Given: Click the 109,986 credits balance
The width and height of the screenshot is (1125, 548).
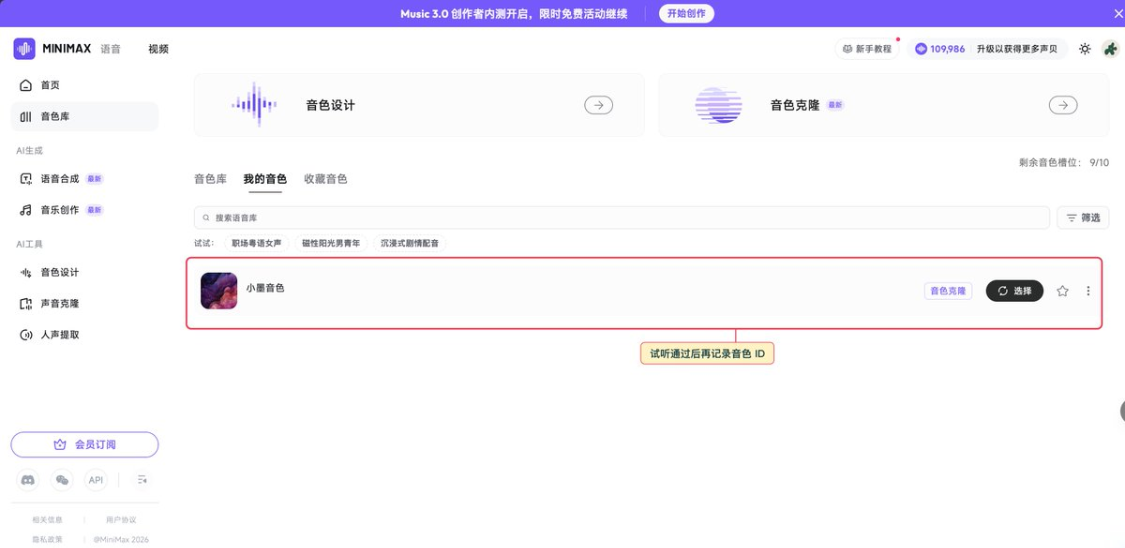Looking at the screenshot, I should coord(940,49).
